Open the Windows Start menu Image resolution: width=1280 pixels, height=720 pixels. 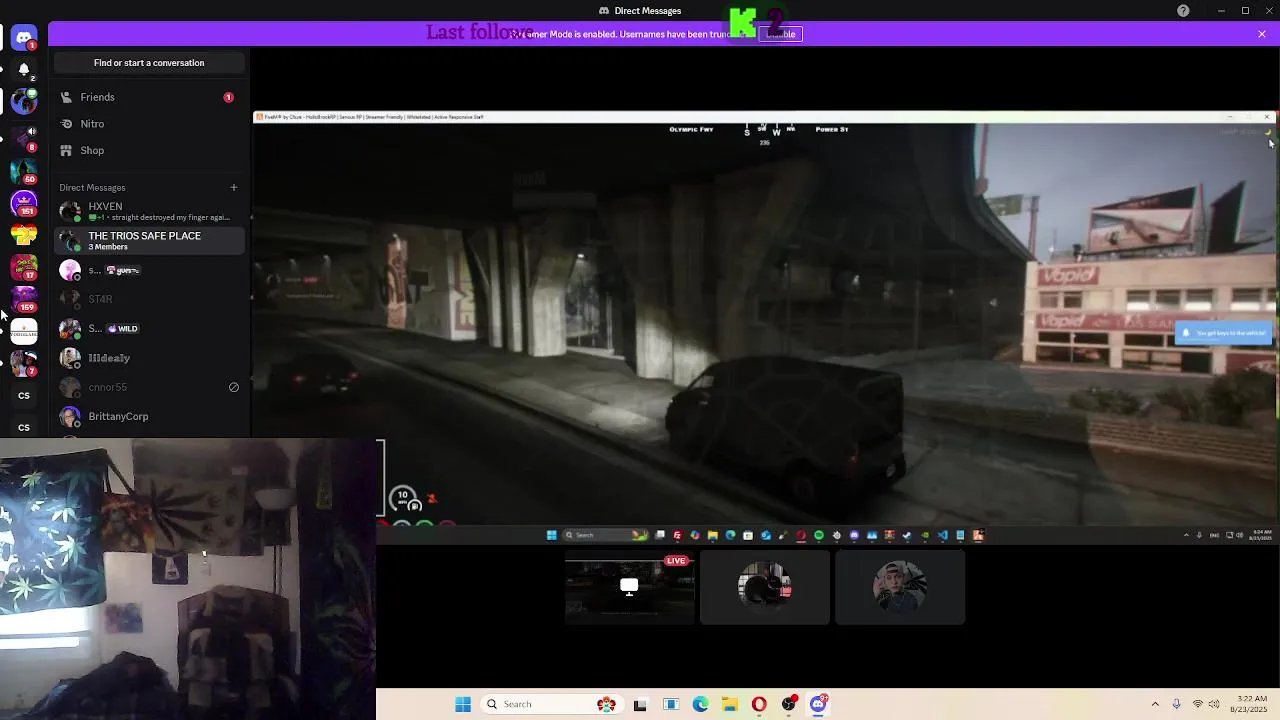click(463, 704)
